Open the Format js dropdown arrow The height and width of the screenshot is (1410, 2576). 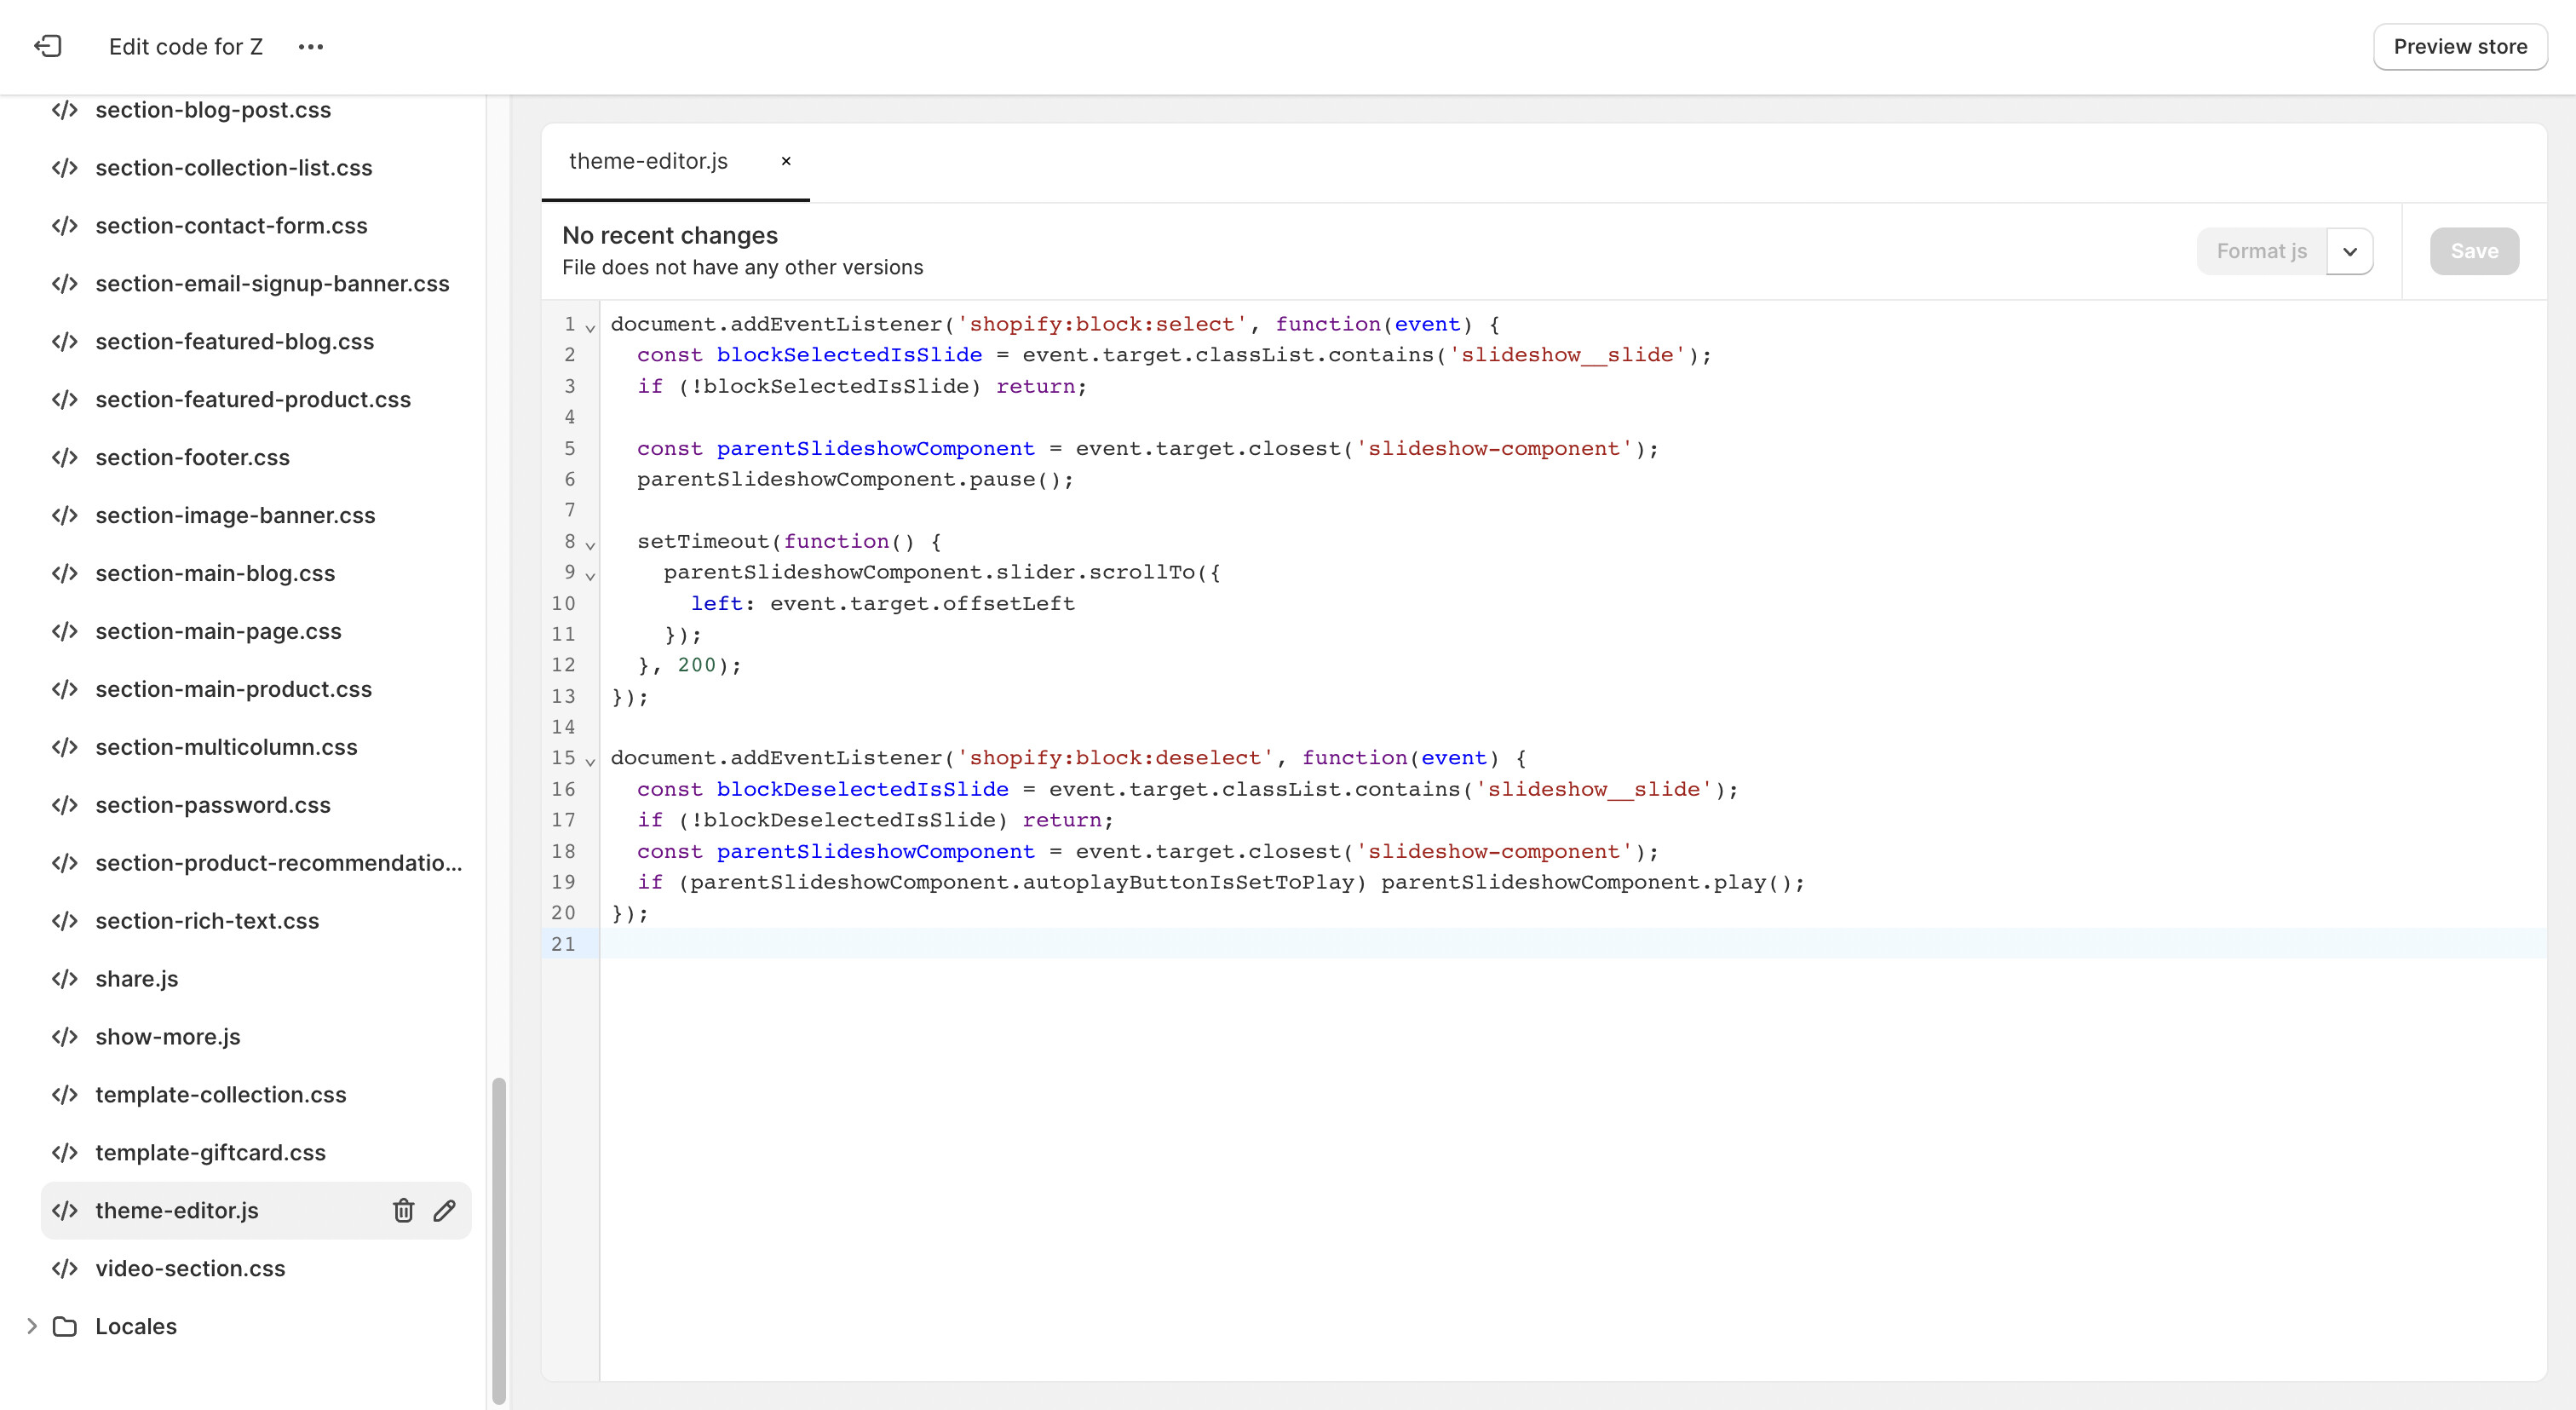[2350, 251]
